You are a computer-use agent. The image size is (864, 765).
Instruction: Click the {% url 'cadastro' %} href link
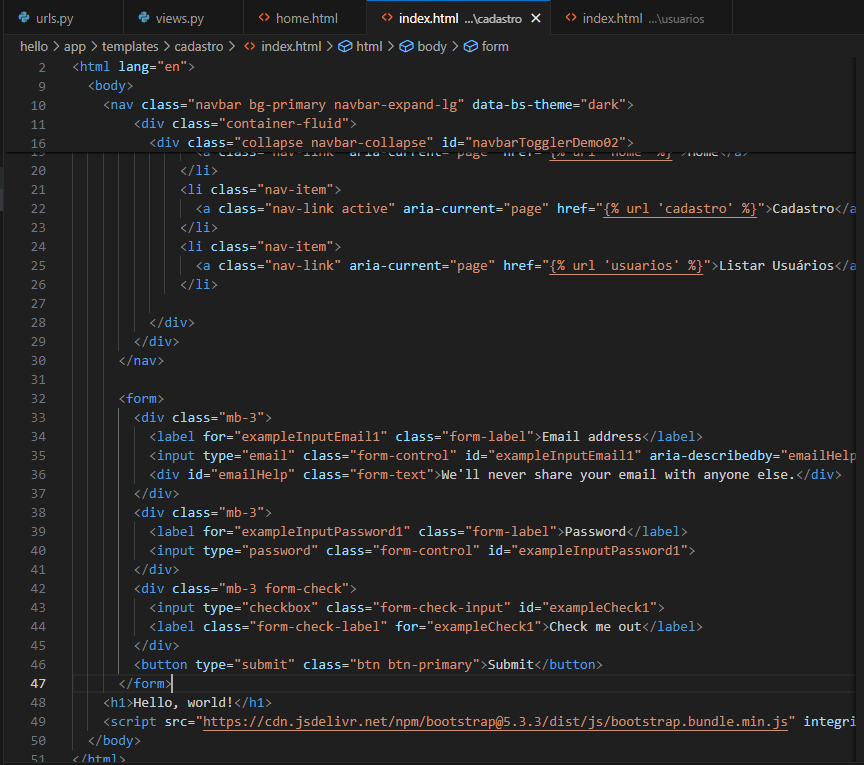[682, 208]
